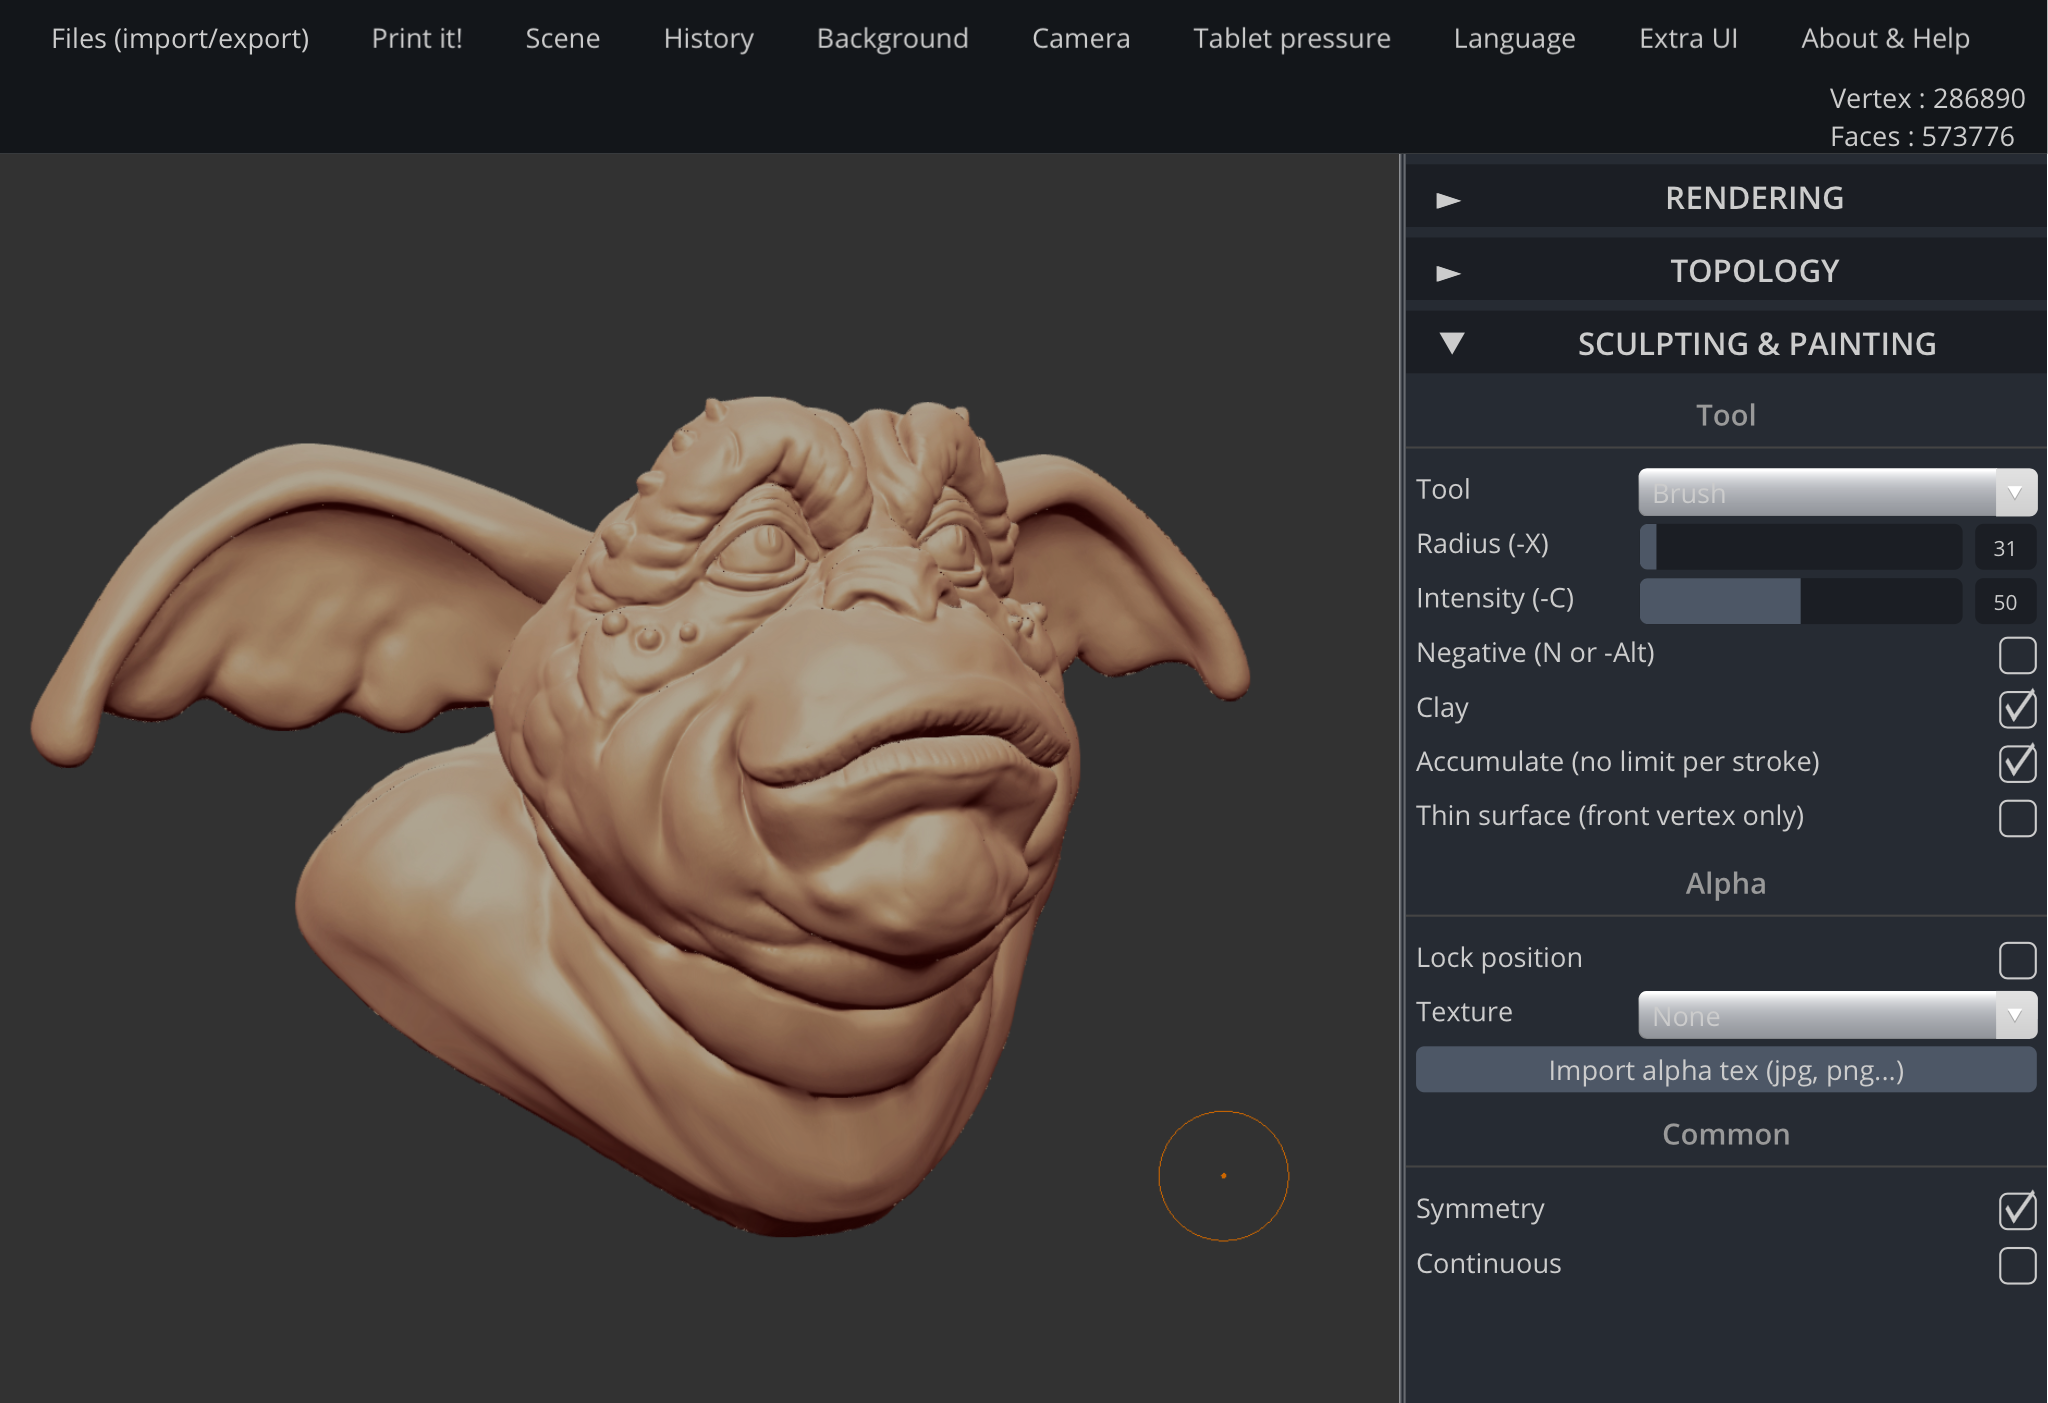Click the Radius value field showing 31
Image resolution: width=2048 pixels, height=1403 pixels.
(x=2006, y=547)
